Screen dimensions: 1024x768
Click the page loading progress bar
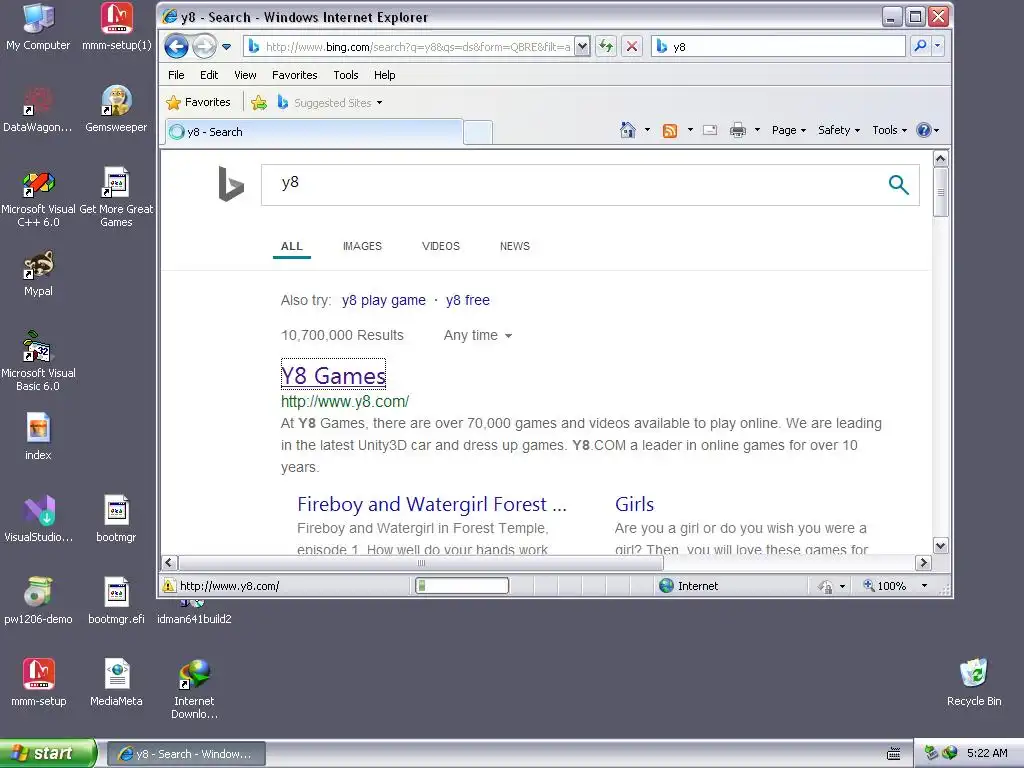462,586
